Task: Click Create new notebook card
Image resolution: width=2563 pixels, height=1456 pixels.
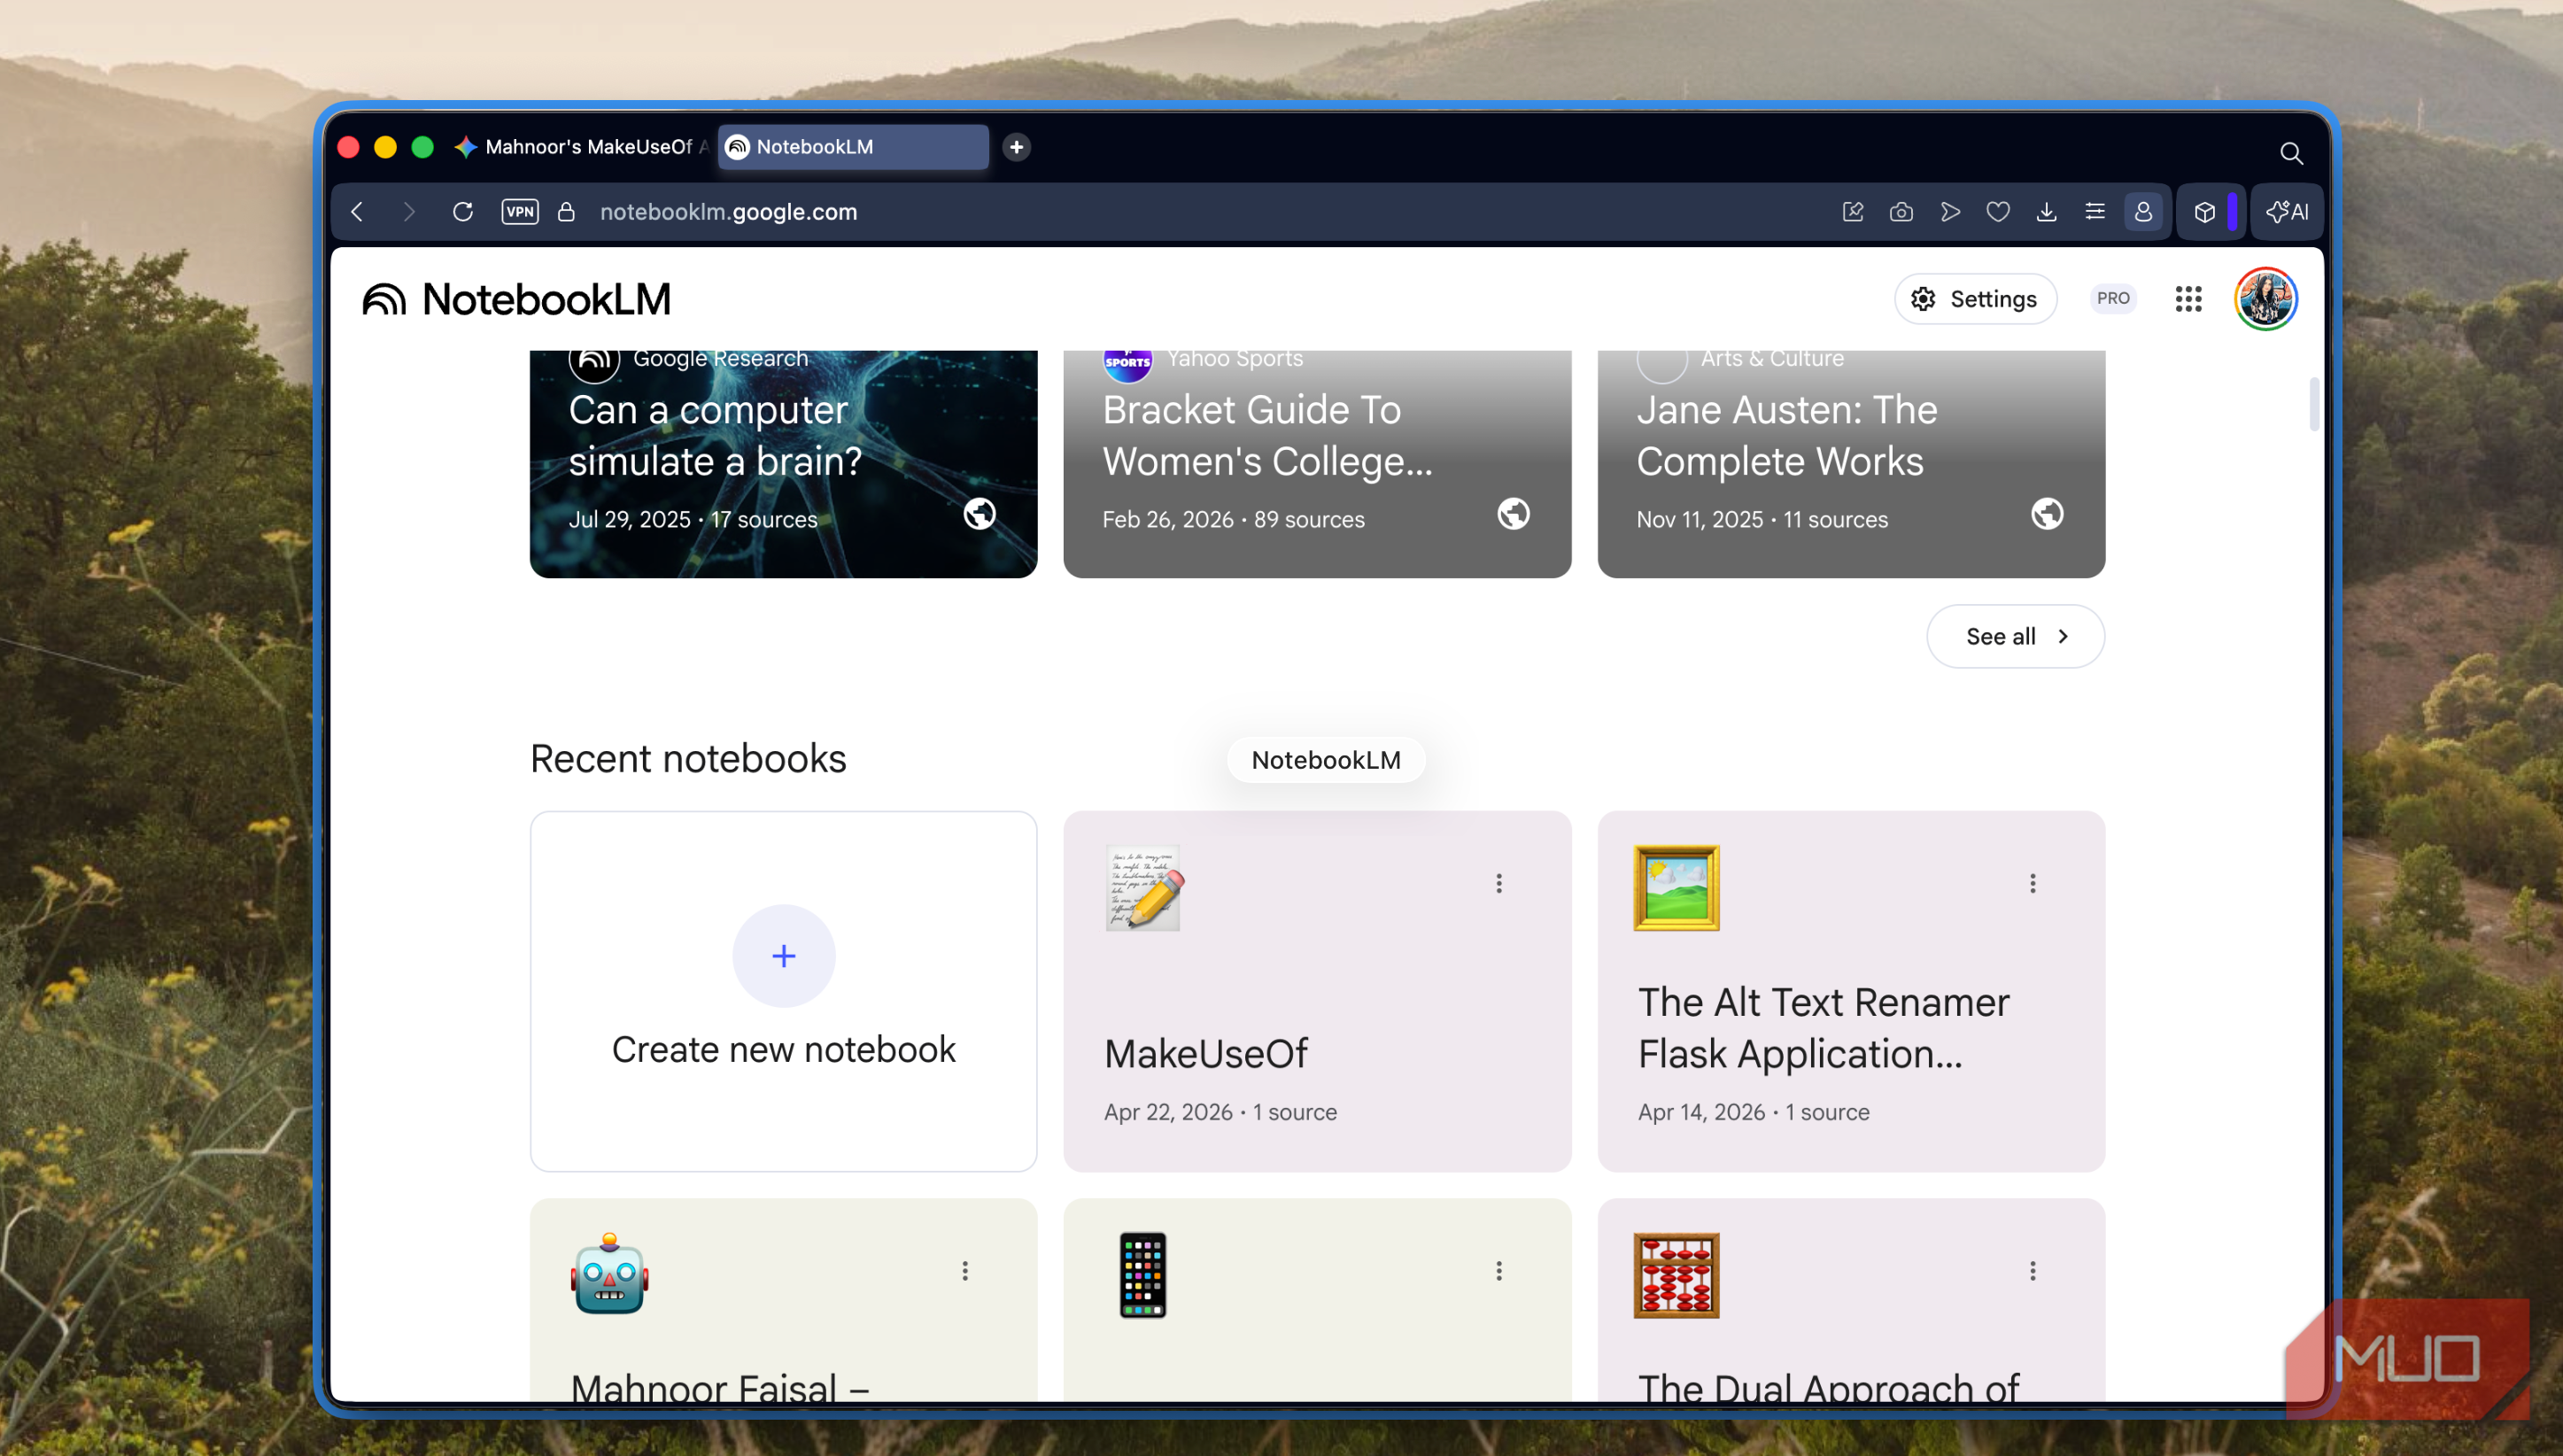Action: pyautogui.click(x=783, y=991)
